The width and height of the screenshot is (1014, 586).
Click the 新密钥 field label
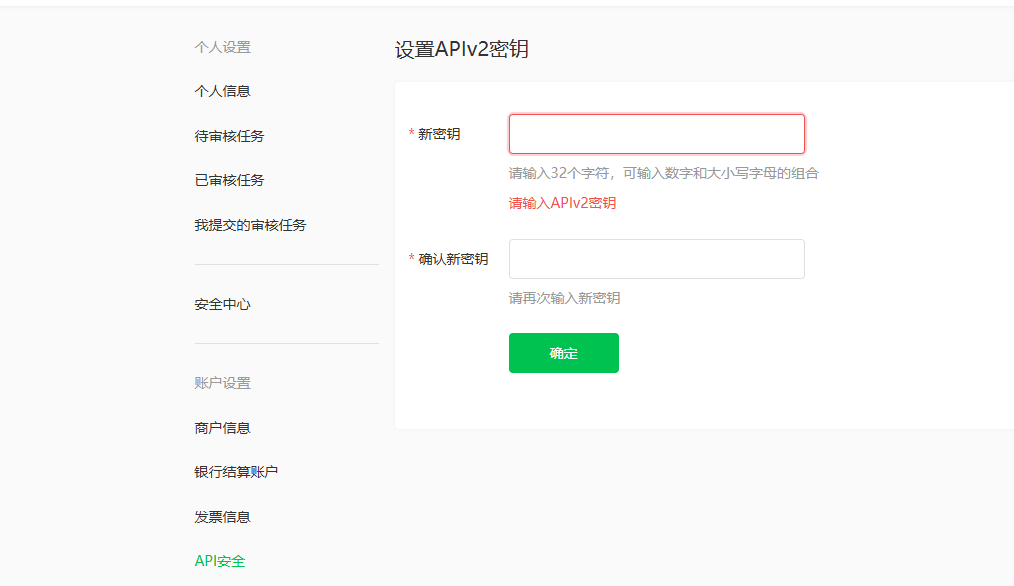pyautogui.click(x=439, y=134)
